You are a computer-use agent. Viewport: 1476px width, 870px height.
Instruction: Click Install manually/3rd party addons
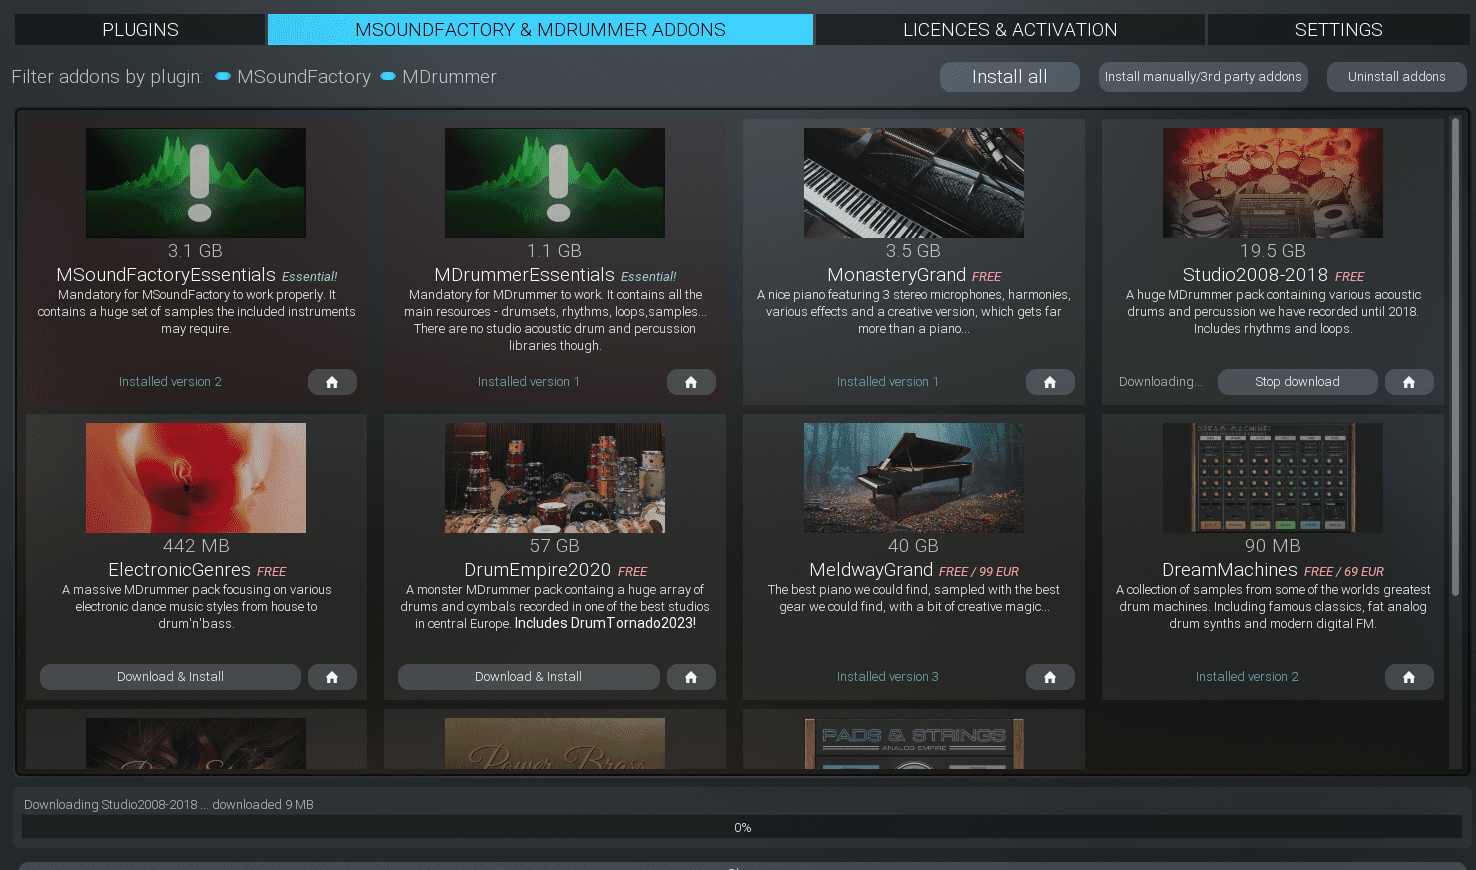(1203, 77)
